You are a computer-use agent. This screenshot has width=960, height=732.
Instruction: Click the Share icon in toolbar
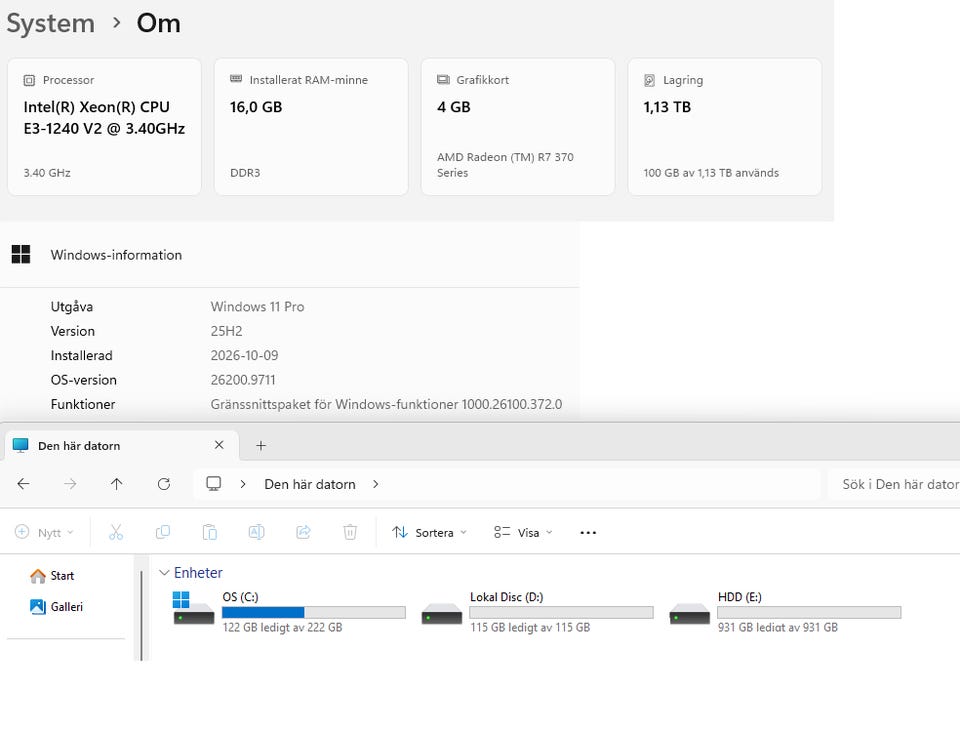303,532
